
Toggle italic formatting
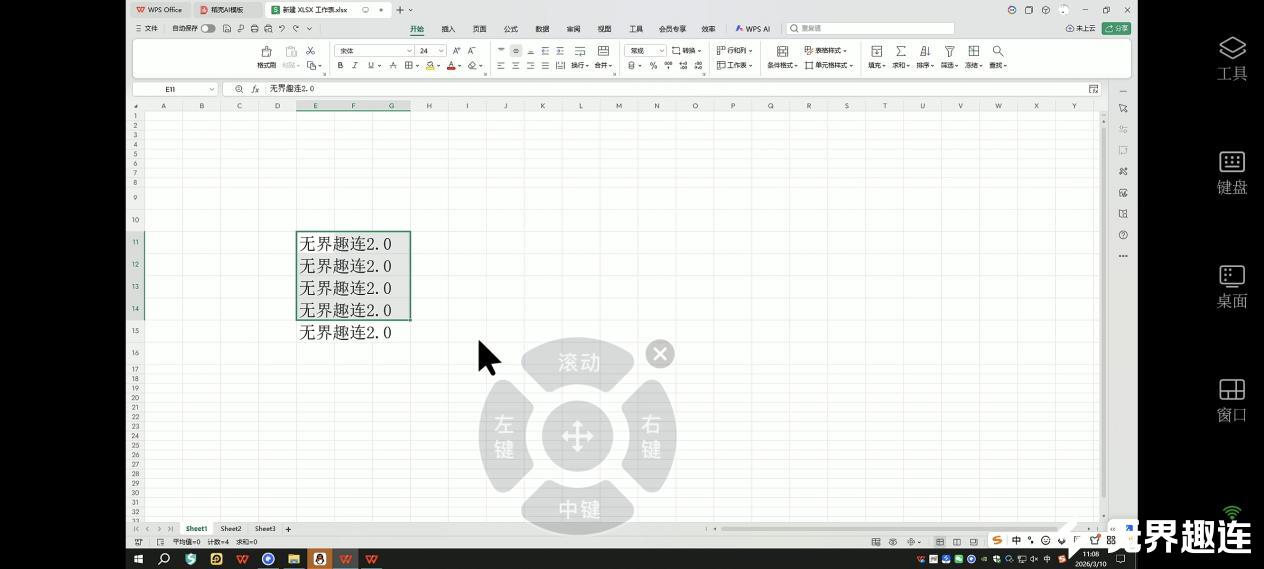tap(354, 66)
